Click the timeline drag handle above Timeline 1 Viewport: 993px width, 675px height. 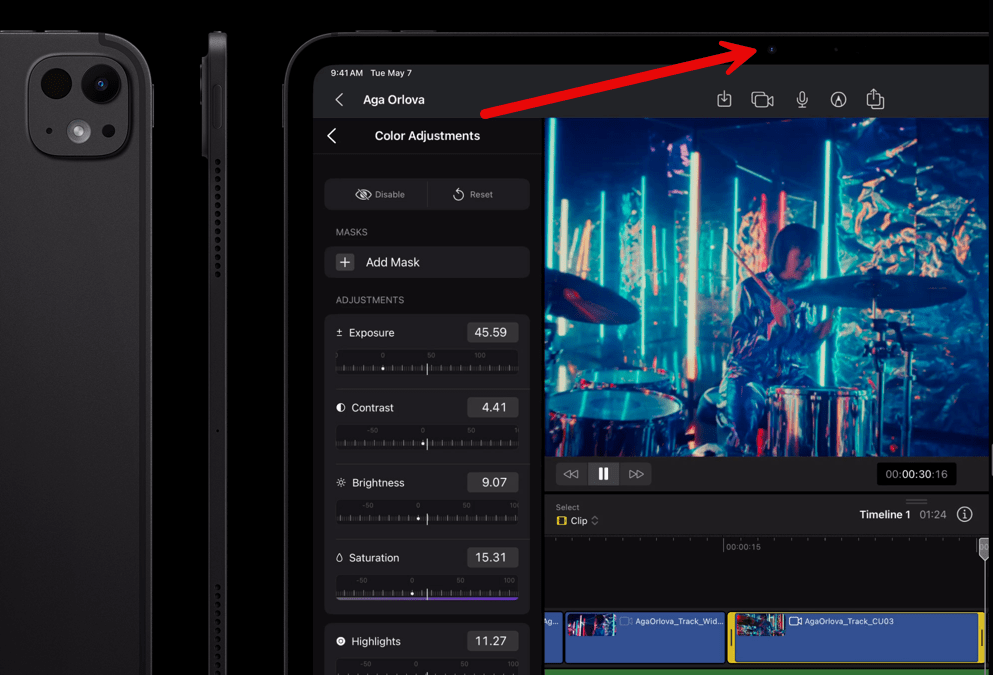(x=916, y=501)
